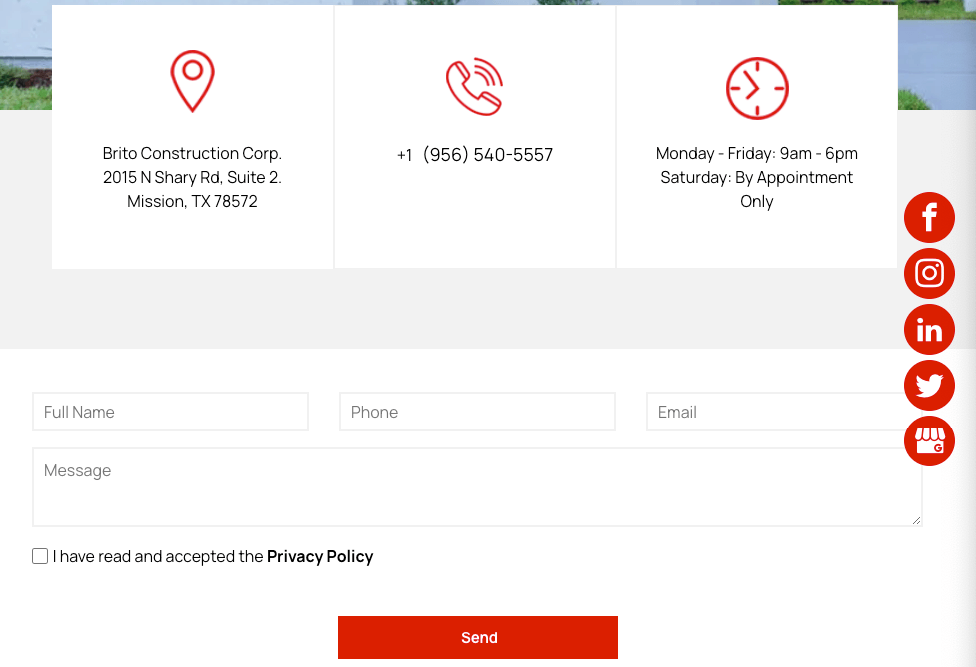Click the red location pin icon
The height and width of the screenshot is (667, 976).
pyautogui.click(x=192, y=81)
